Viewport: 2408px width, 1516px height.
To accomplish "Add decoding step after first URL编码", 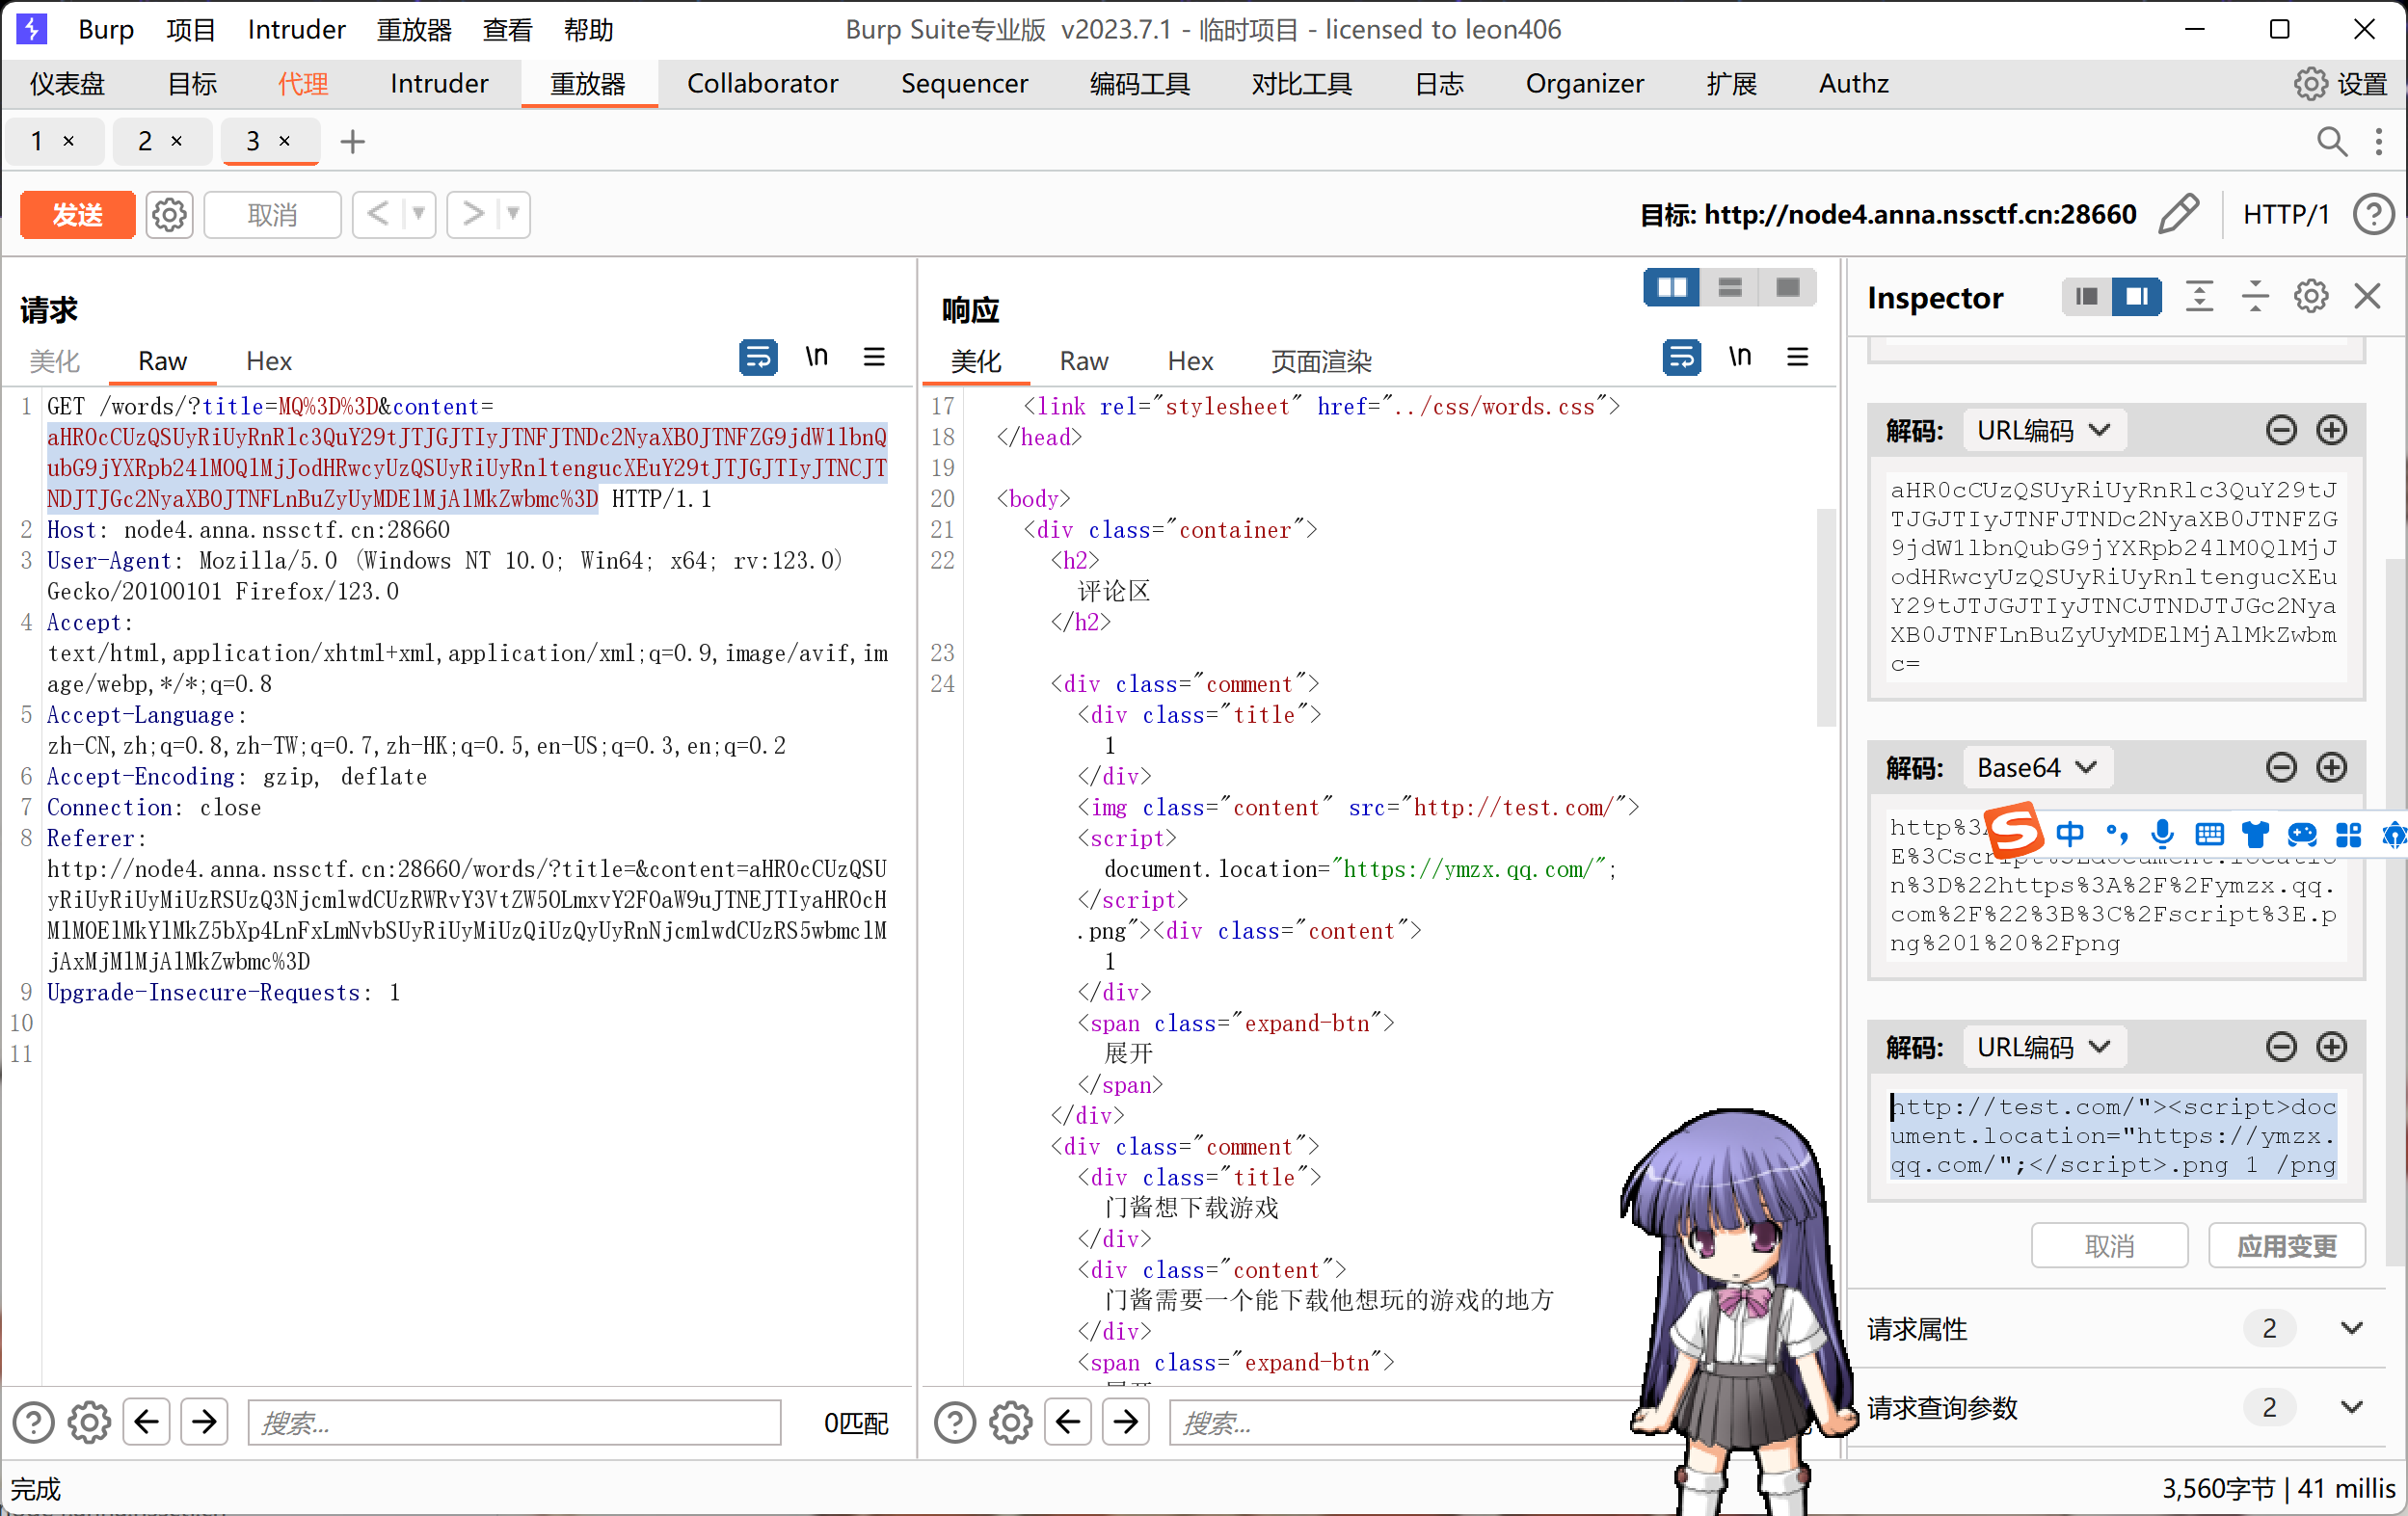I will point(2332,431).
